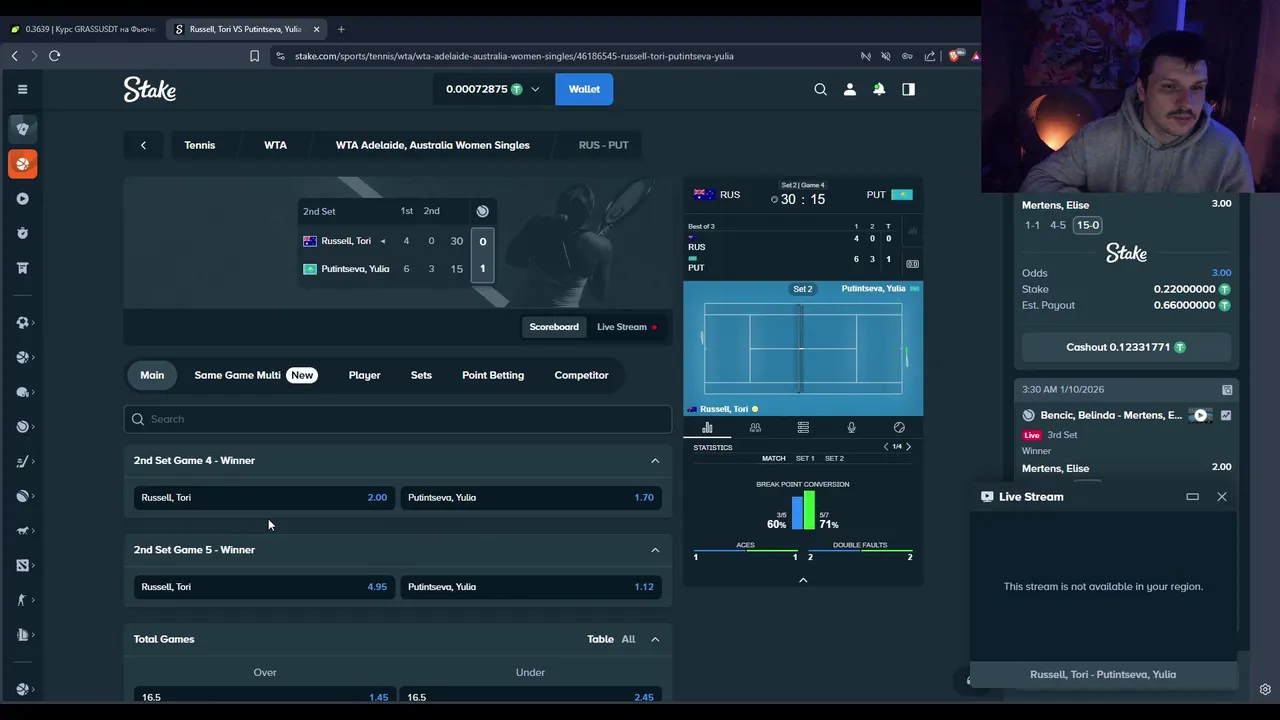The height and width of the screenshot is (720, 1280).
Task: Select All view for Total Games
Action: [x=628, y=639]
